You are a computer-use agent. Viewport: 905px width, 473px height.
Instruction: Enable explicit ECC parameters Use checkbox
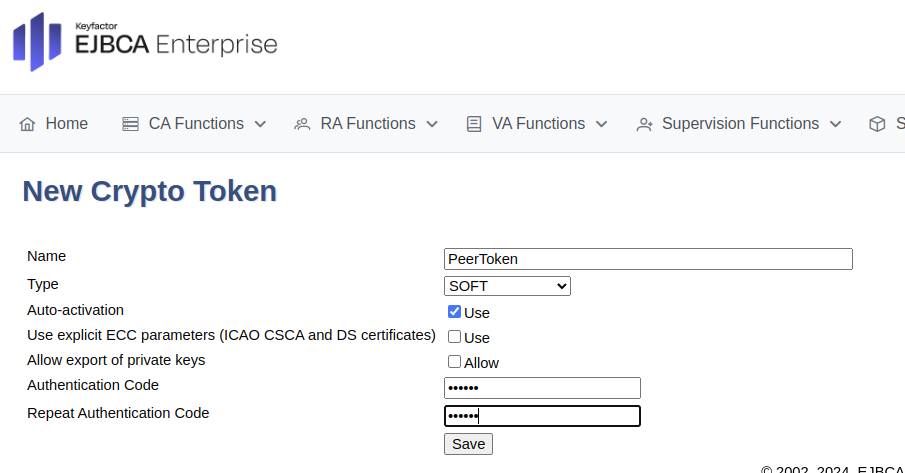[454, 337]
